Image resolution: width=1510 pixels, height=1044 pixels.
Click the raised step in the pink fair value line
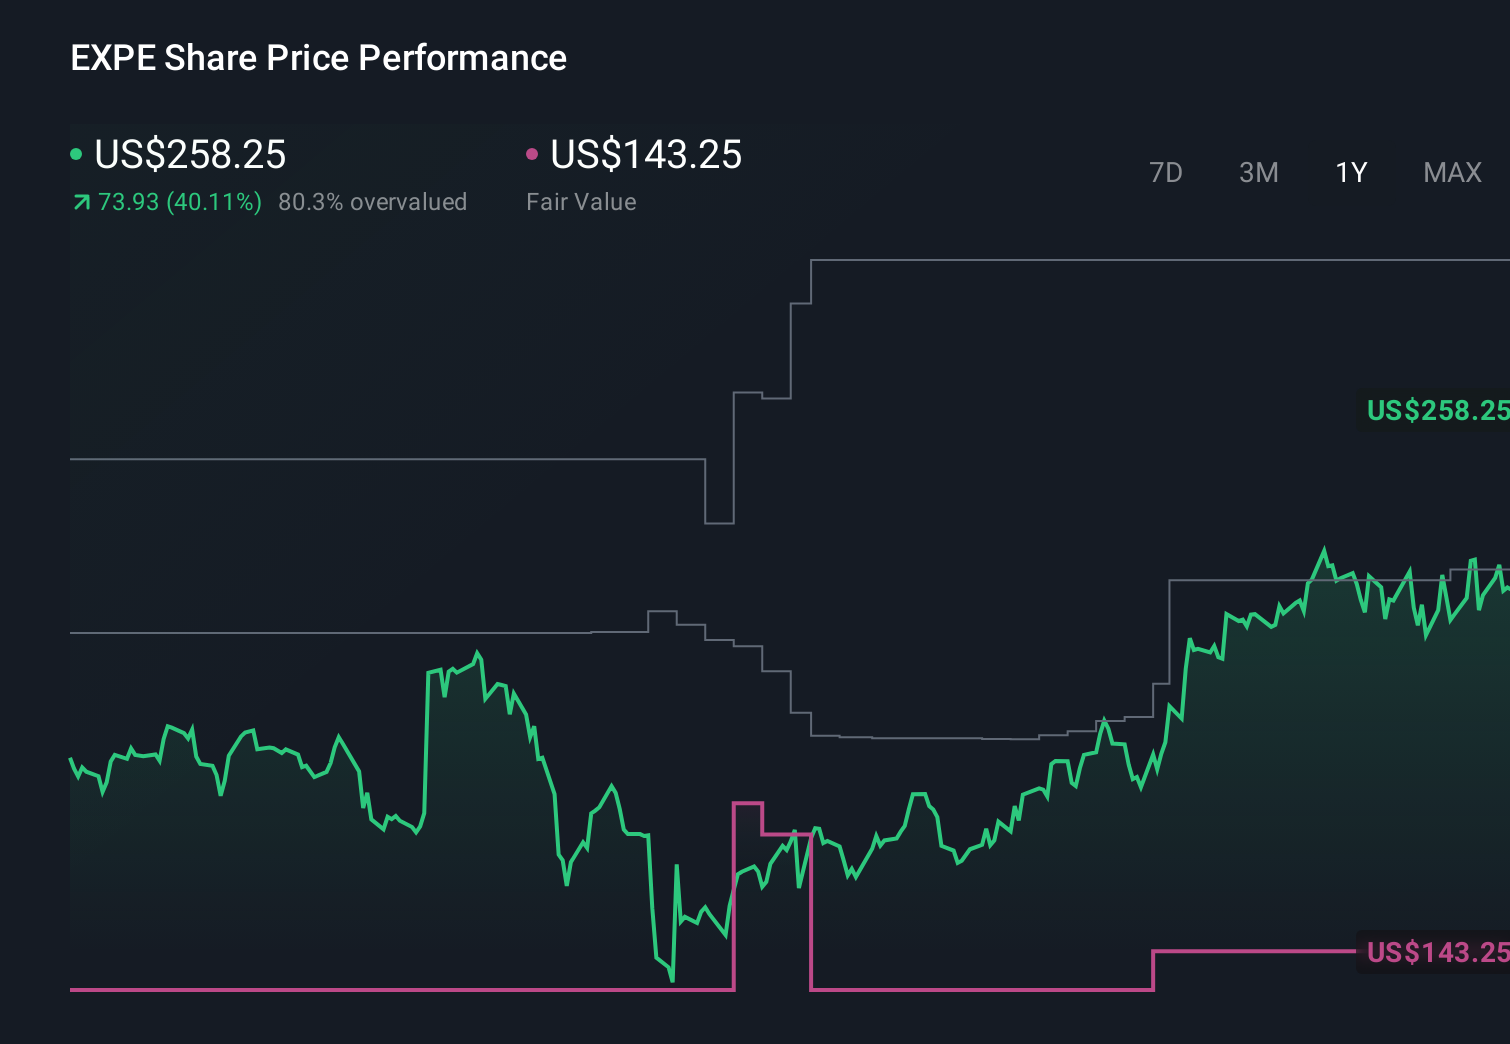point(748,803)
